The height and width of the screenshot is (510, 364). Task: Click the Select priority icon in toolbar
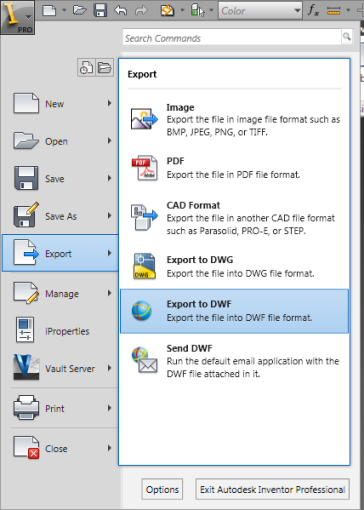198,10
